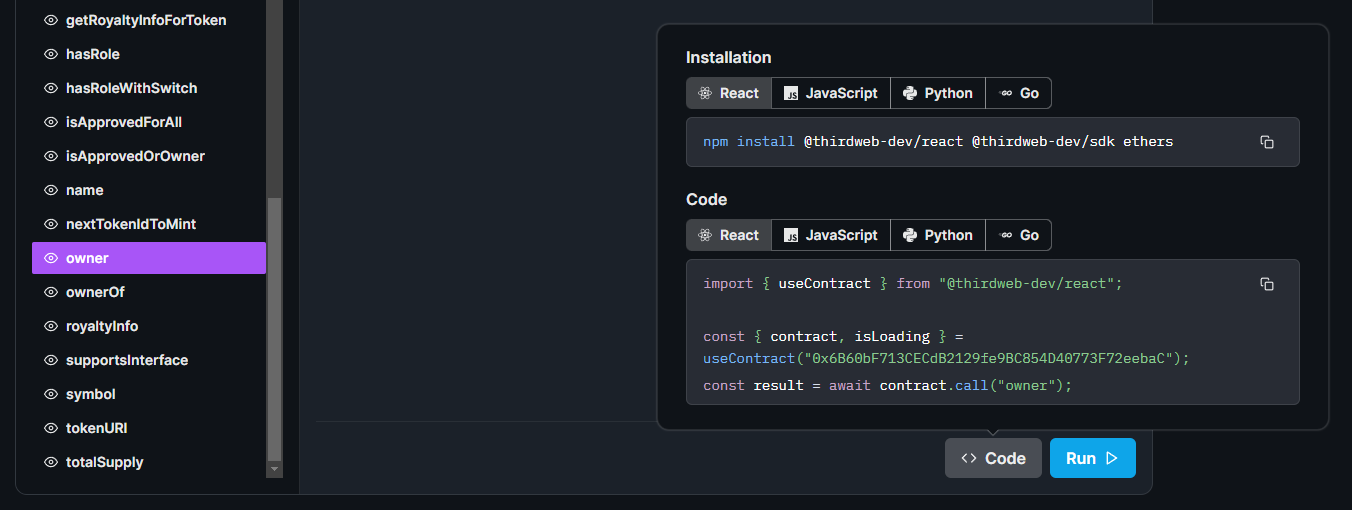Screen dimensions: 1352x510
Task: Select the nextTokenIdToMint function
Action: click(x=131, y=224)
